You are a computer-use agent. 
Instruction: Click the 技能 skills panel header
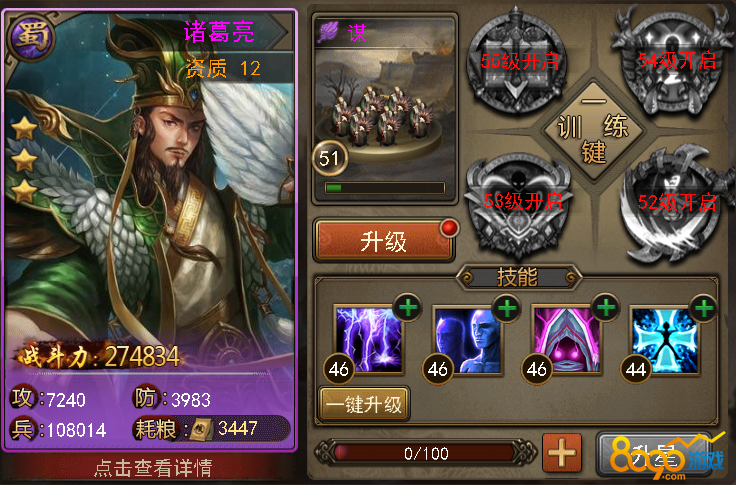[518, 277]
